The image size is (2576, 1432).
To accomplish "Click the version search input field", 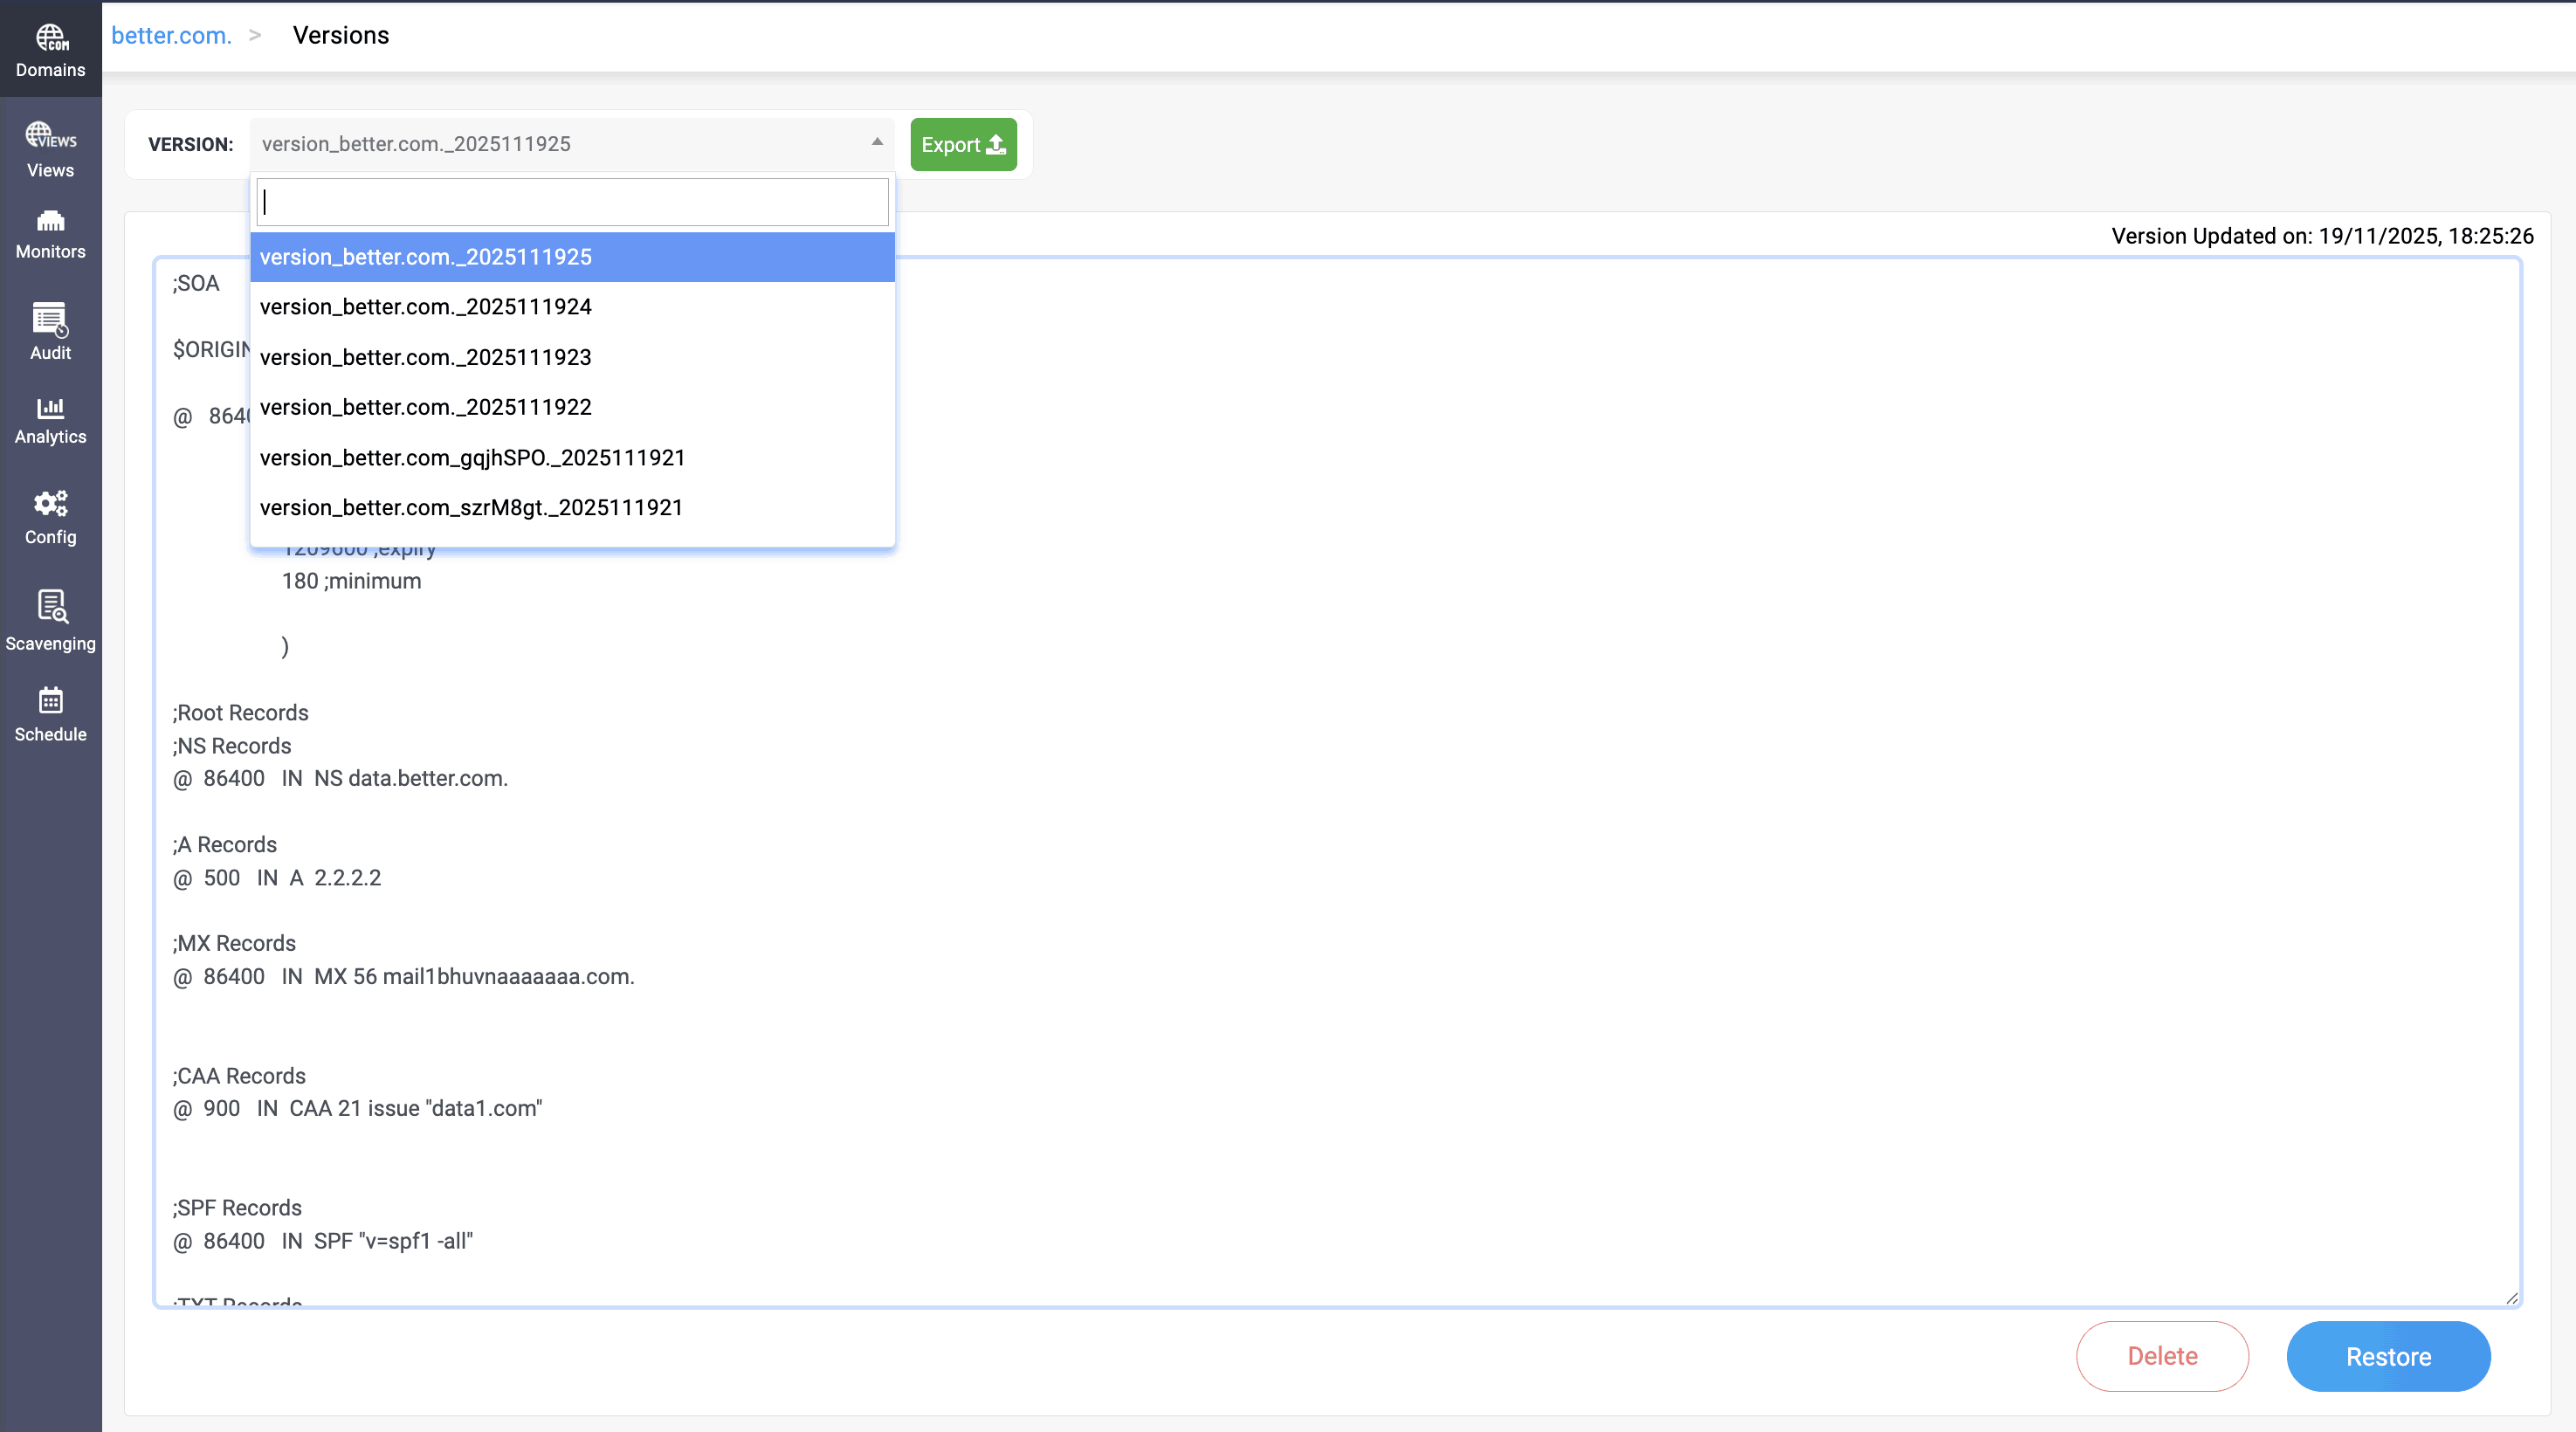I will pyautogui.click(x=571, y=201).
